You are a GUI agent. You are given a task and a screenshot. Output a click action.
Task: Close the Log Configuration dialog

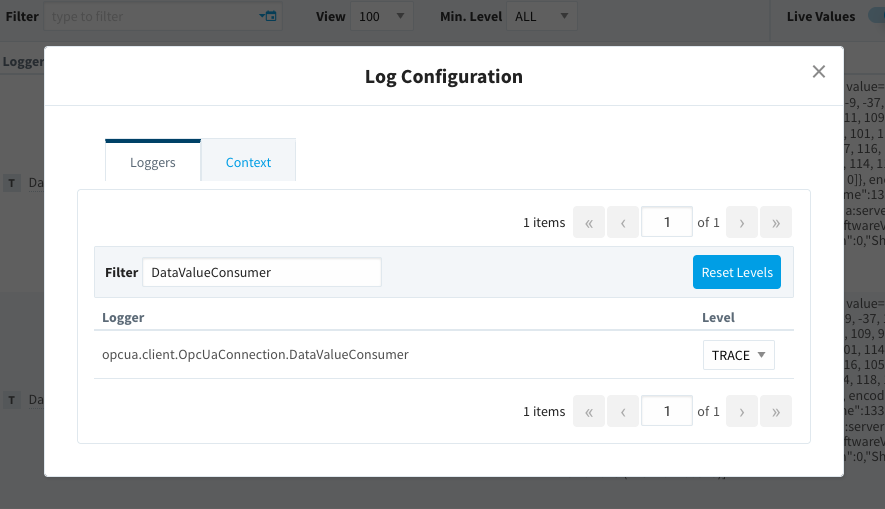click(x=819, y=72)
